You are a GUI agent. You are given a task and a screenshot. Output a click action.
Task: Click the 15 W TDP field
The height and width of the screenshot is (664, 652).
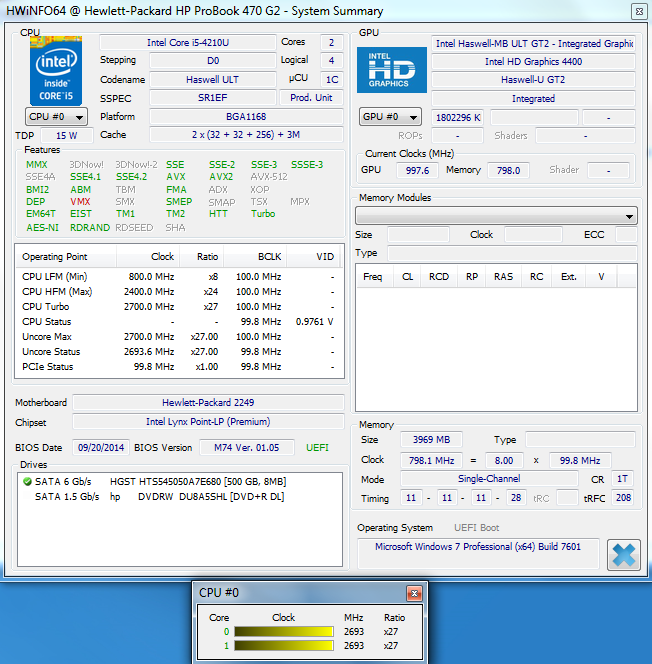[67, 136]
